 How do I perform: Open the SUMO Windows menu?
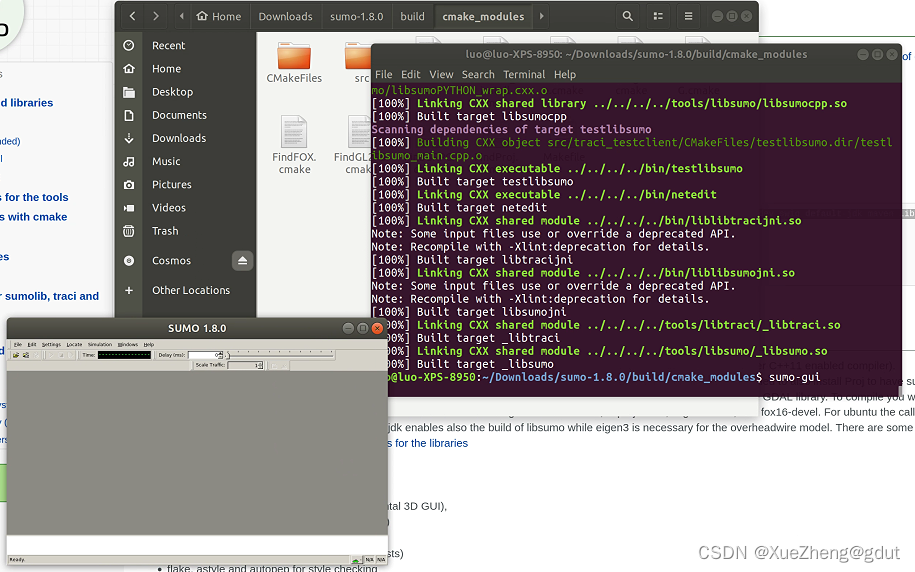[x=128, y=344]
